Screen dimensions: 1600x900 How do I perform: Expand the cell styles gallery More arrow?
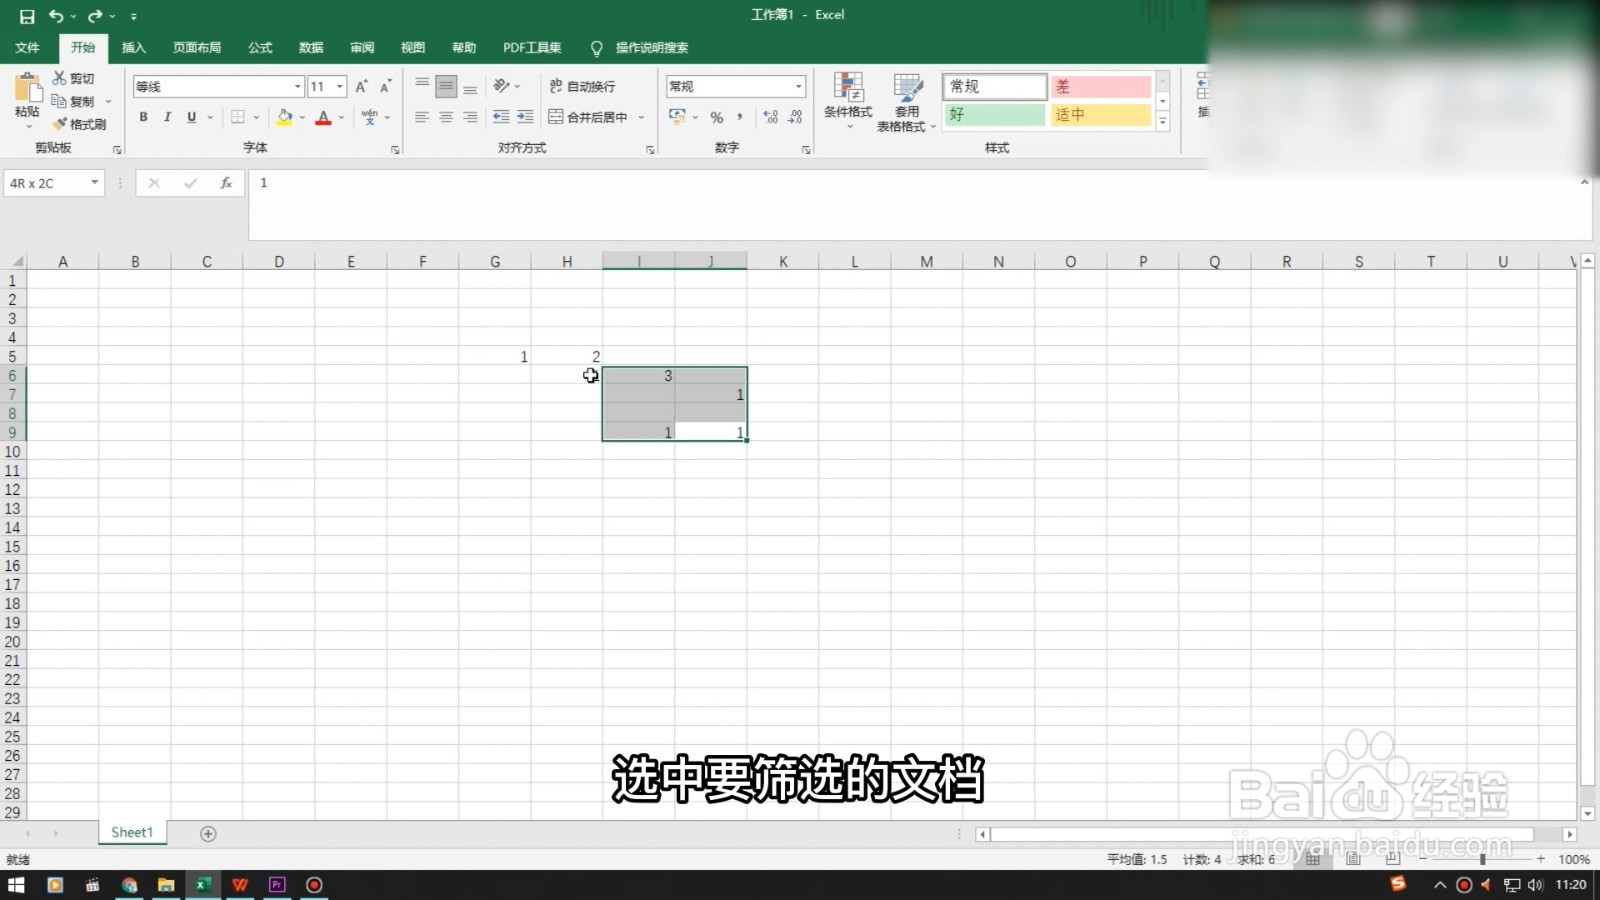pos(1162,122)
